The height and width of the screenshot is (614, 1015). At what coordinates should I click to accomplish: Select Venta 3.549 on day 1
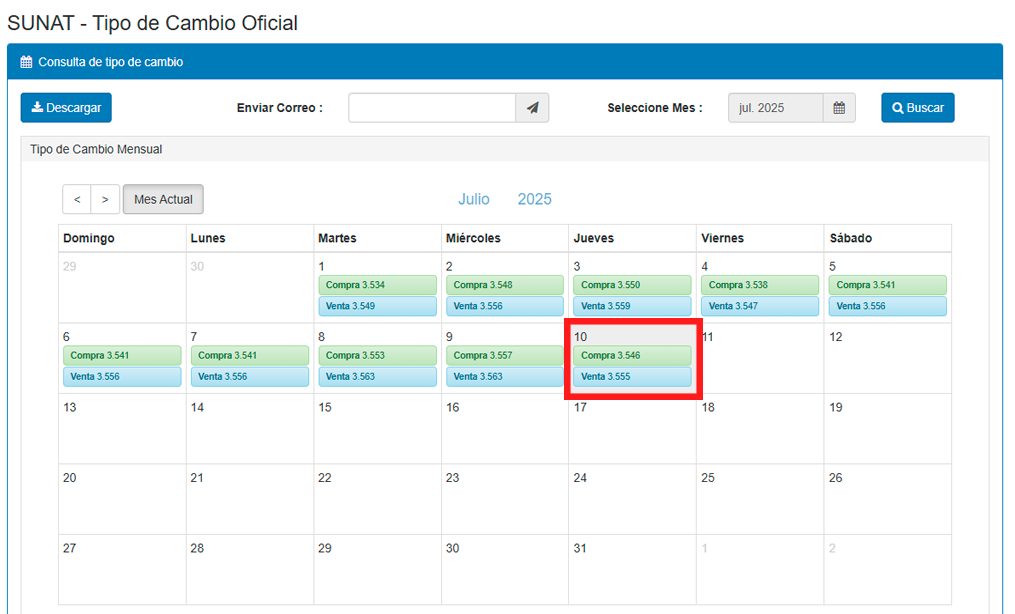(377, 306)
